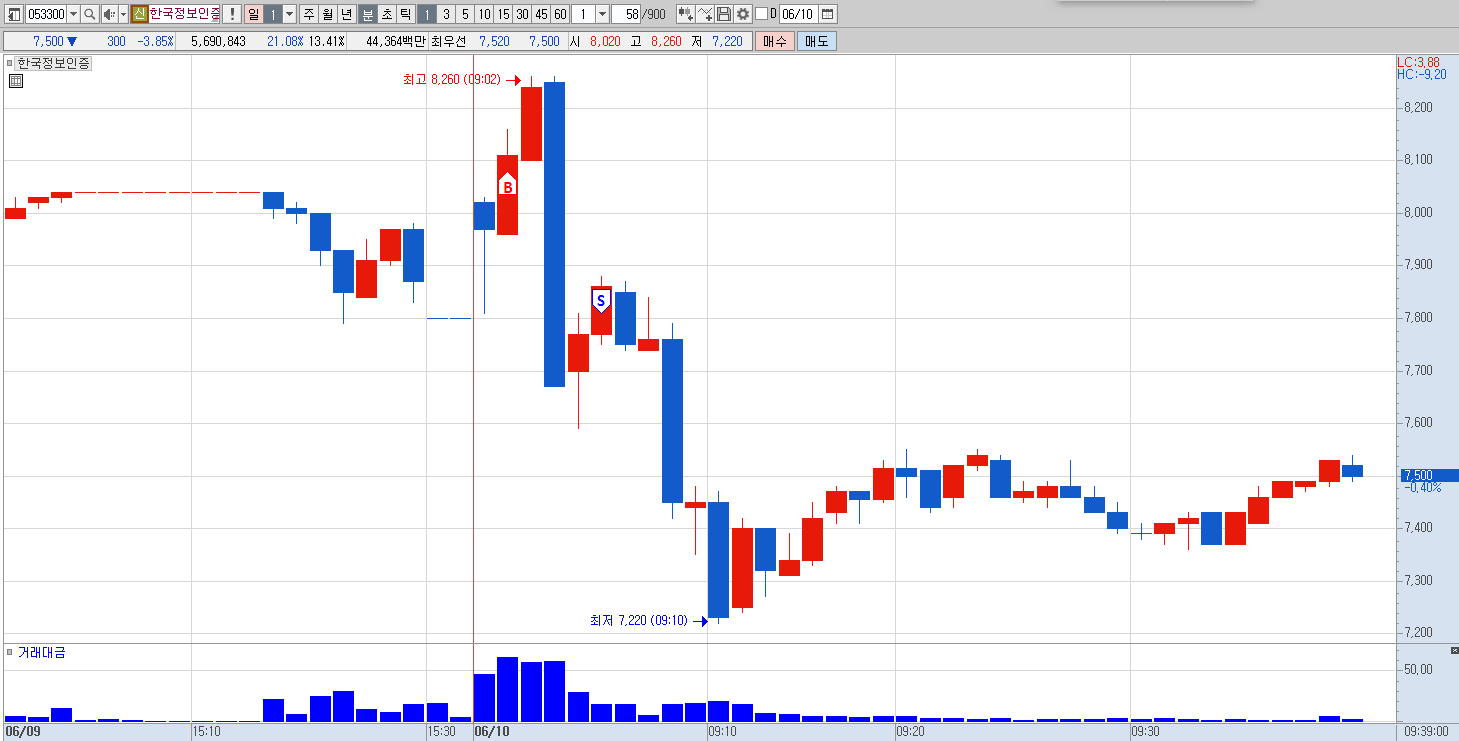The width and height of the screenshot is (1459, 741).
Task: Click the 매수 buy button
Action: point(775,41)
